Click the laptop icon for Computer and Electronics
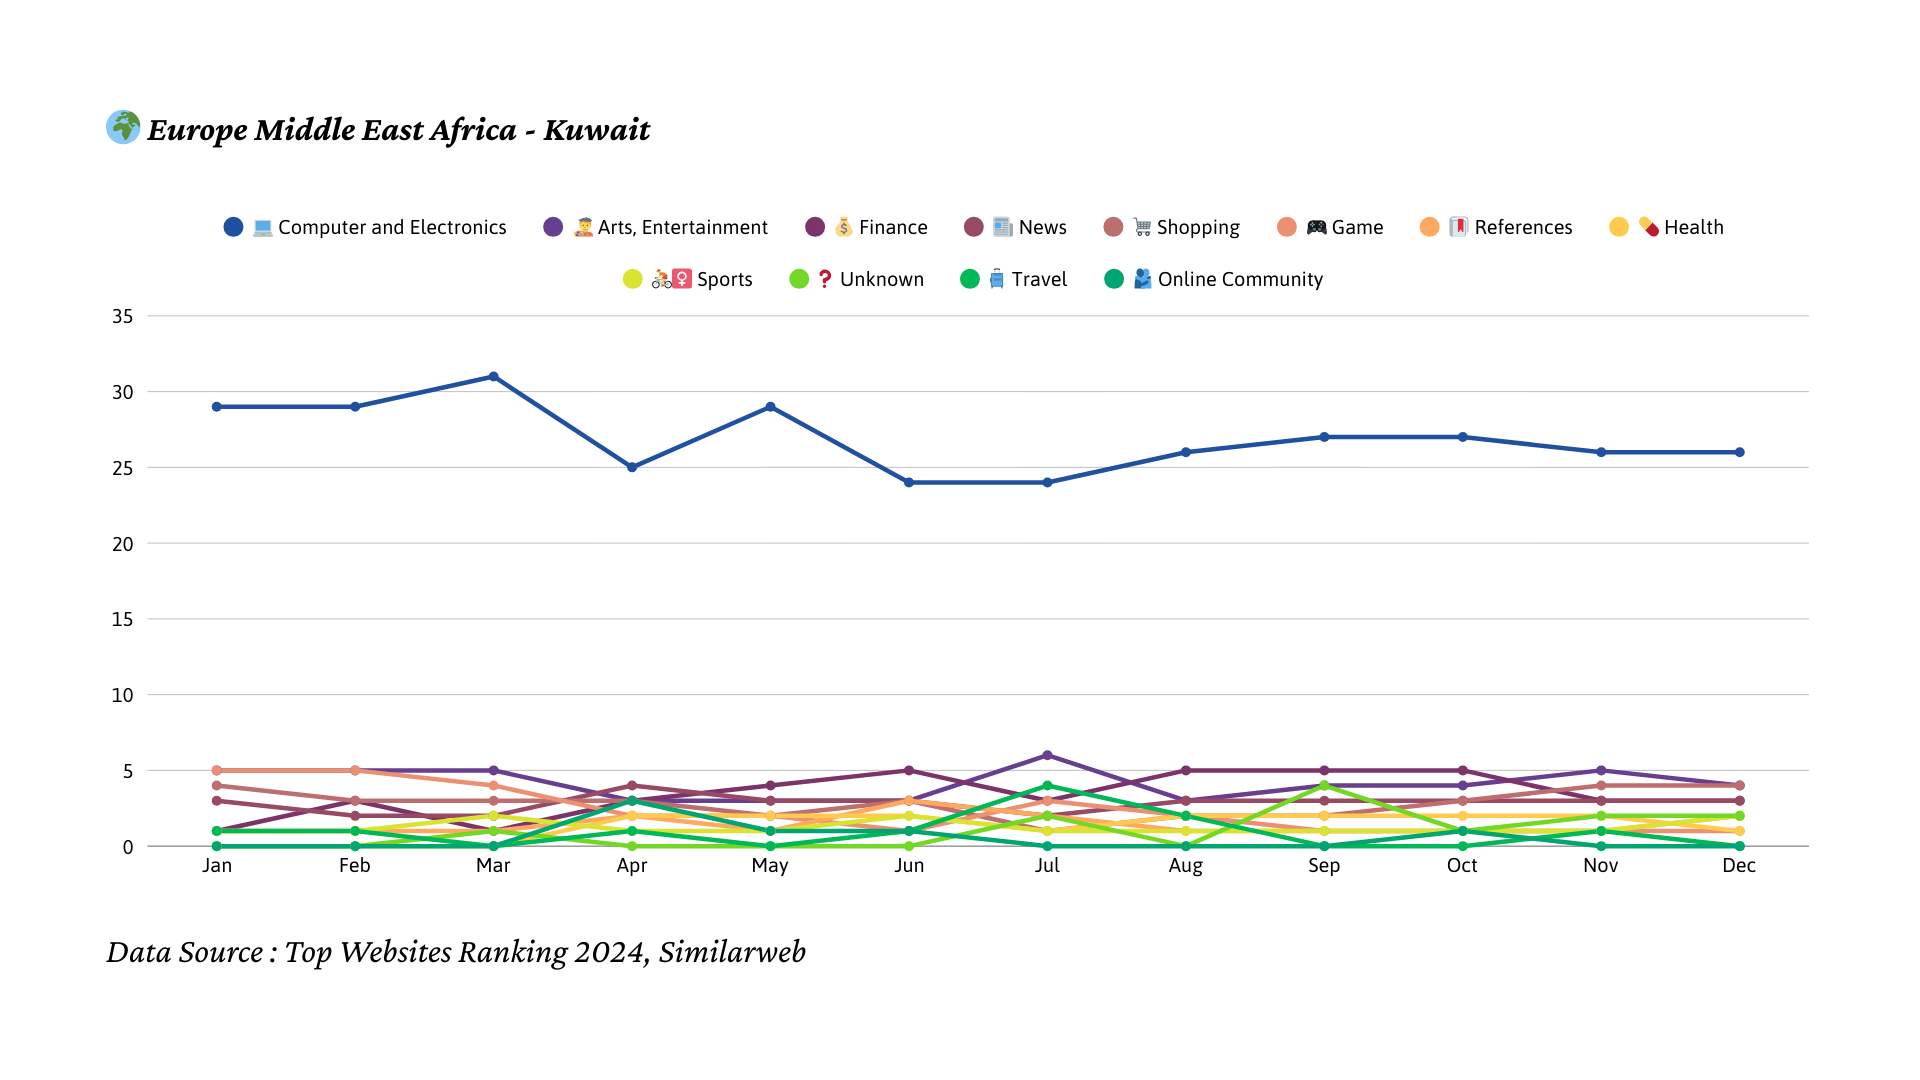1920x1080 pixels. click(263, 228)
